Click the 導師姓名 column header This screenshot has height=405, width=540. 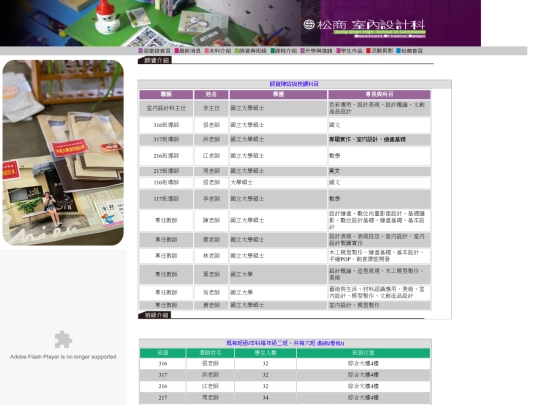tap(210, 353)
